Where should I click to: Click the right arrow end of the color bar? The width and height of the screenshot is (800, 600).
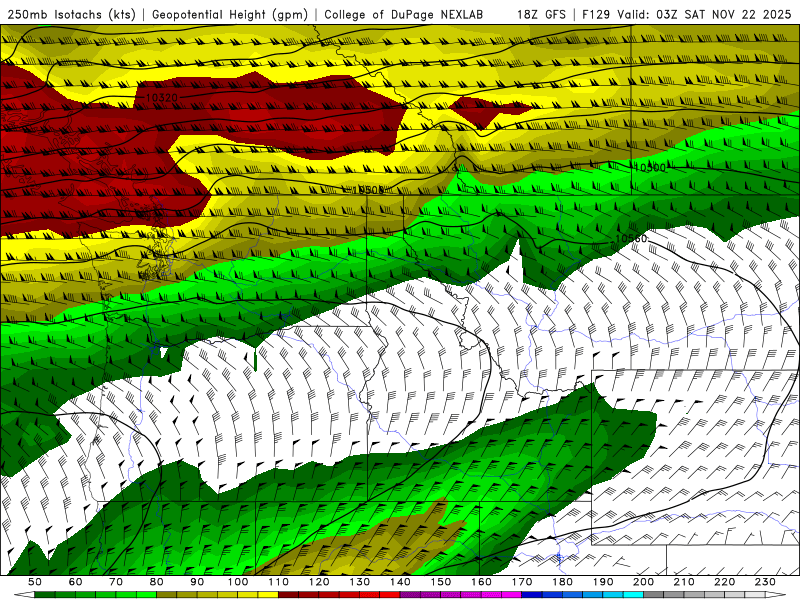[776, 595]
